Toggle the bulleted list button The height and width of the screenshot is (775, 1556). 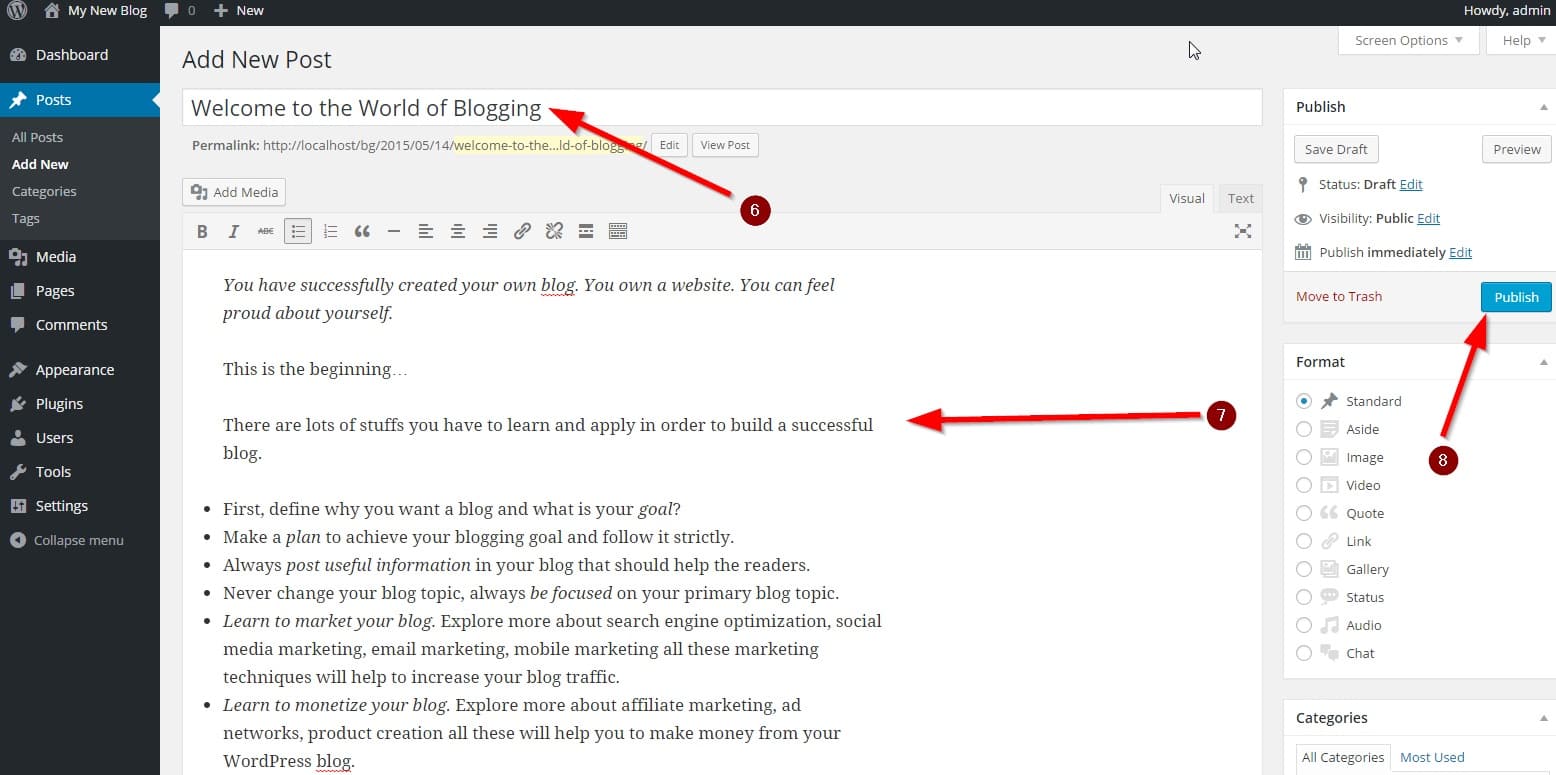298,232
